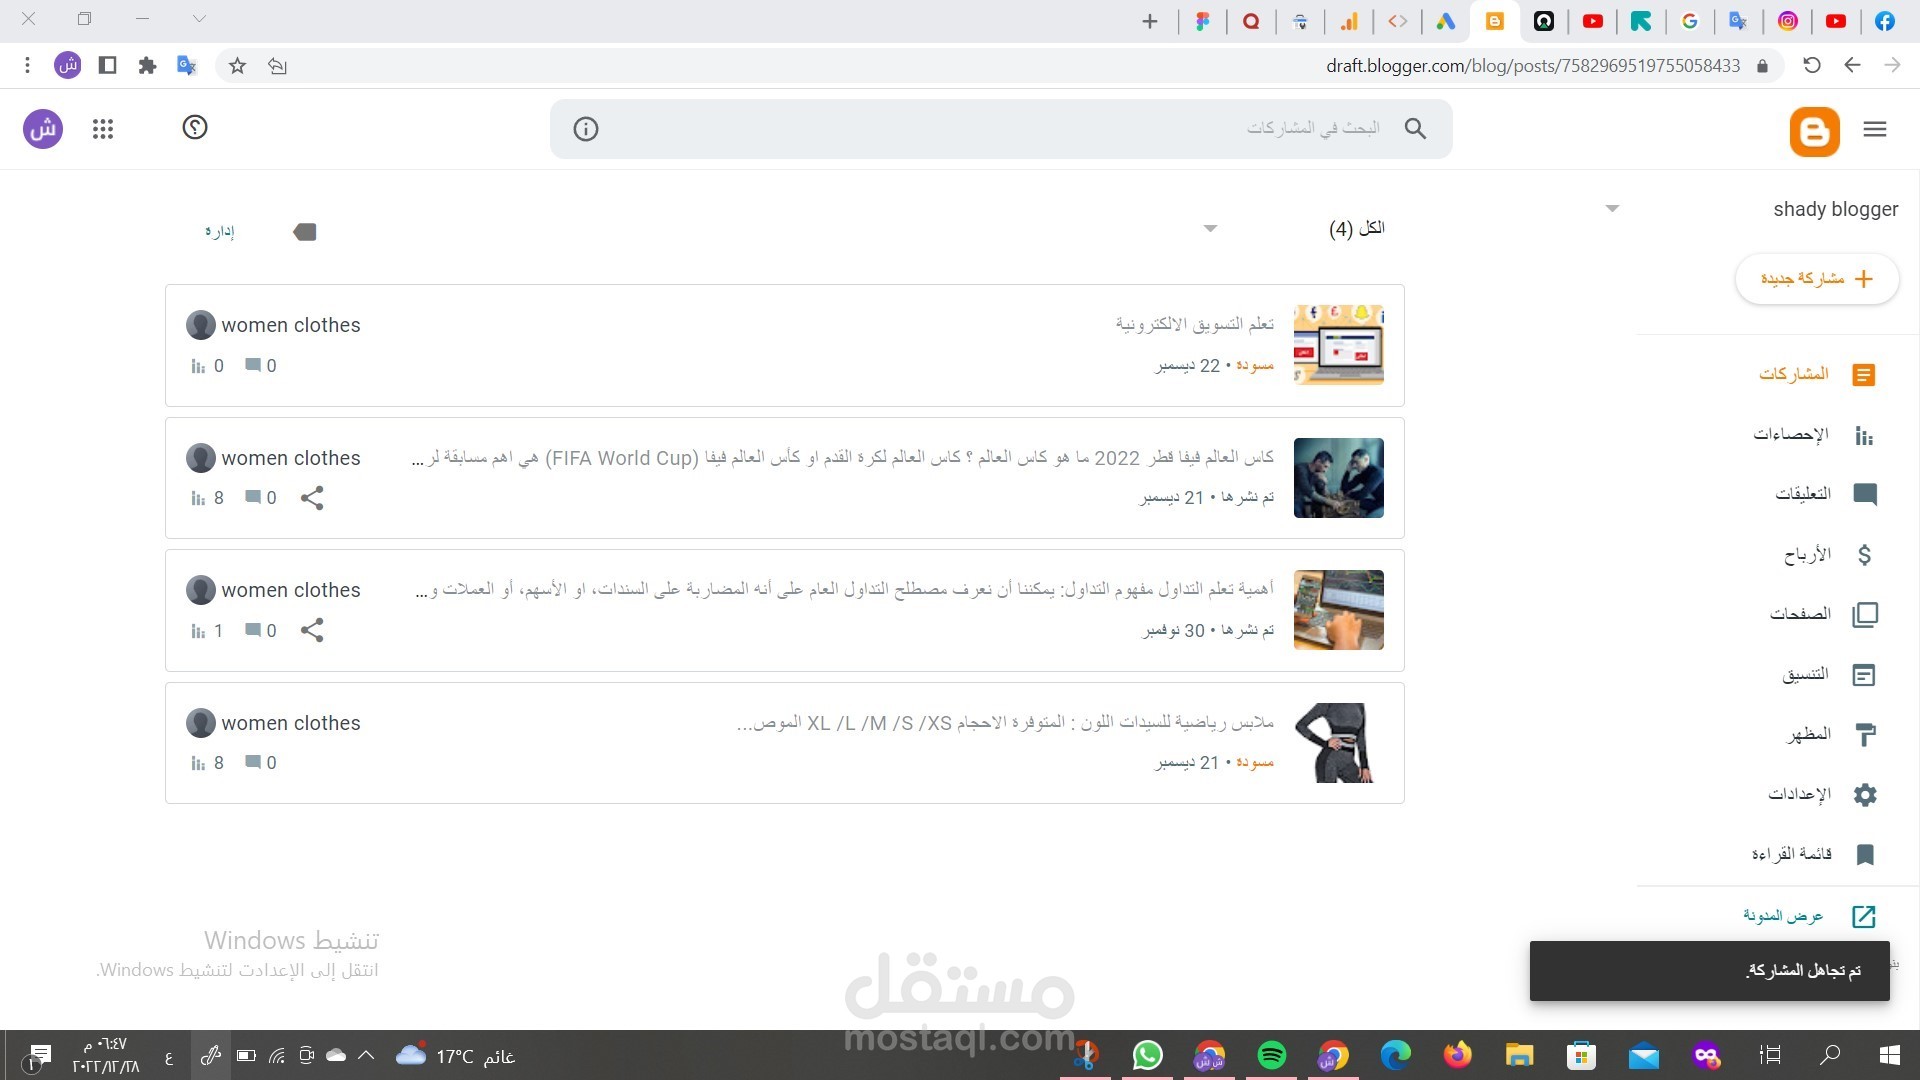Launch Firefox from the taskbar
This screenshot has width=1920, height=1080.
point(1458,1055)
